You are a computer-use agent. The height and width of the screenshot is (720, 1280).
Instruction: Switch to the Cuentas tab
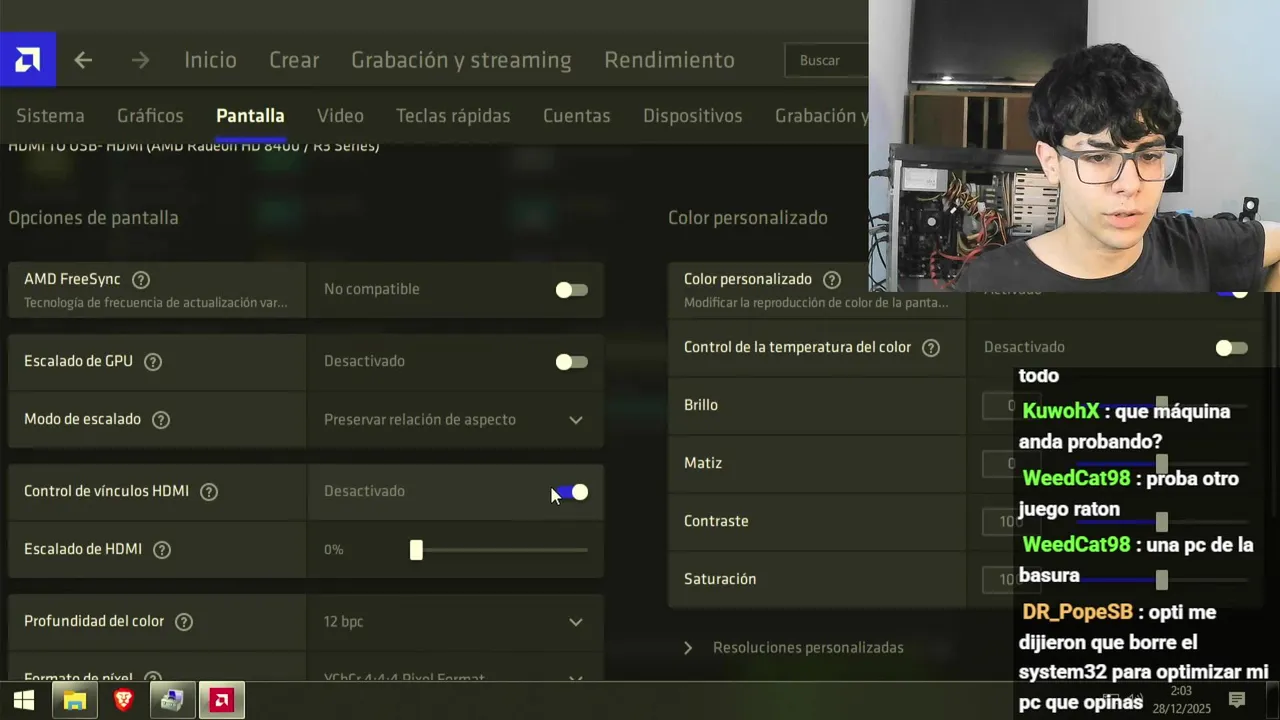(x=577, y=116)
